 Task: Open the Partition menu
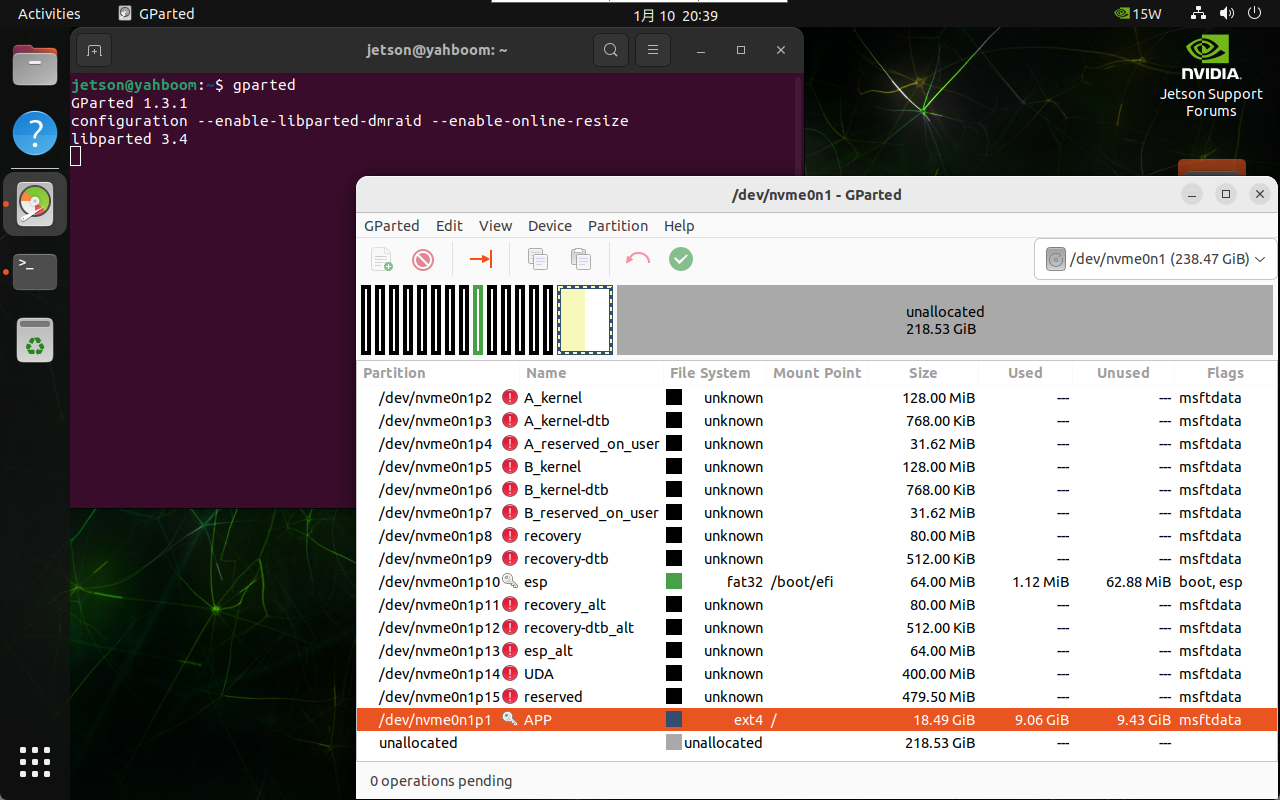click(x=617, y=226)
